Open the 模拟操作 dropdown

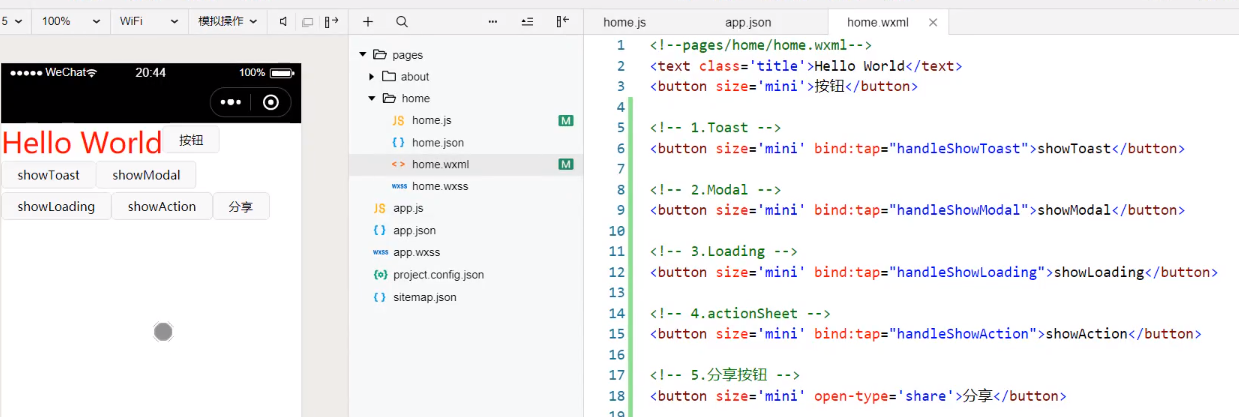pos(228,21)
